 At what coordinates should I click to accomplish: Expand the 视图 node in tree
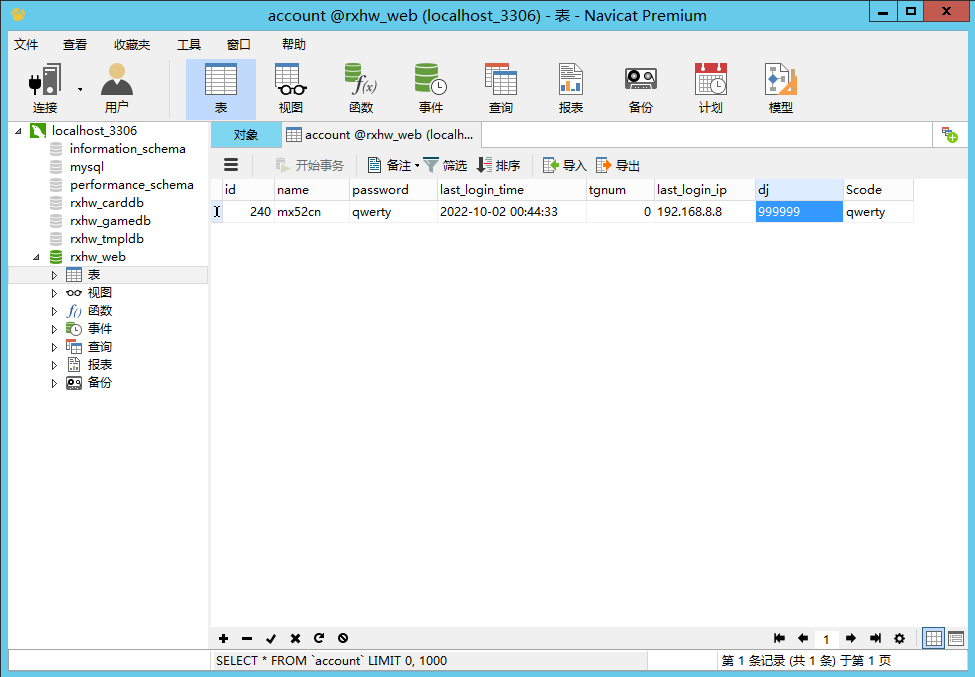coord(55,293)
